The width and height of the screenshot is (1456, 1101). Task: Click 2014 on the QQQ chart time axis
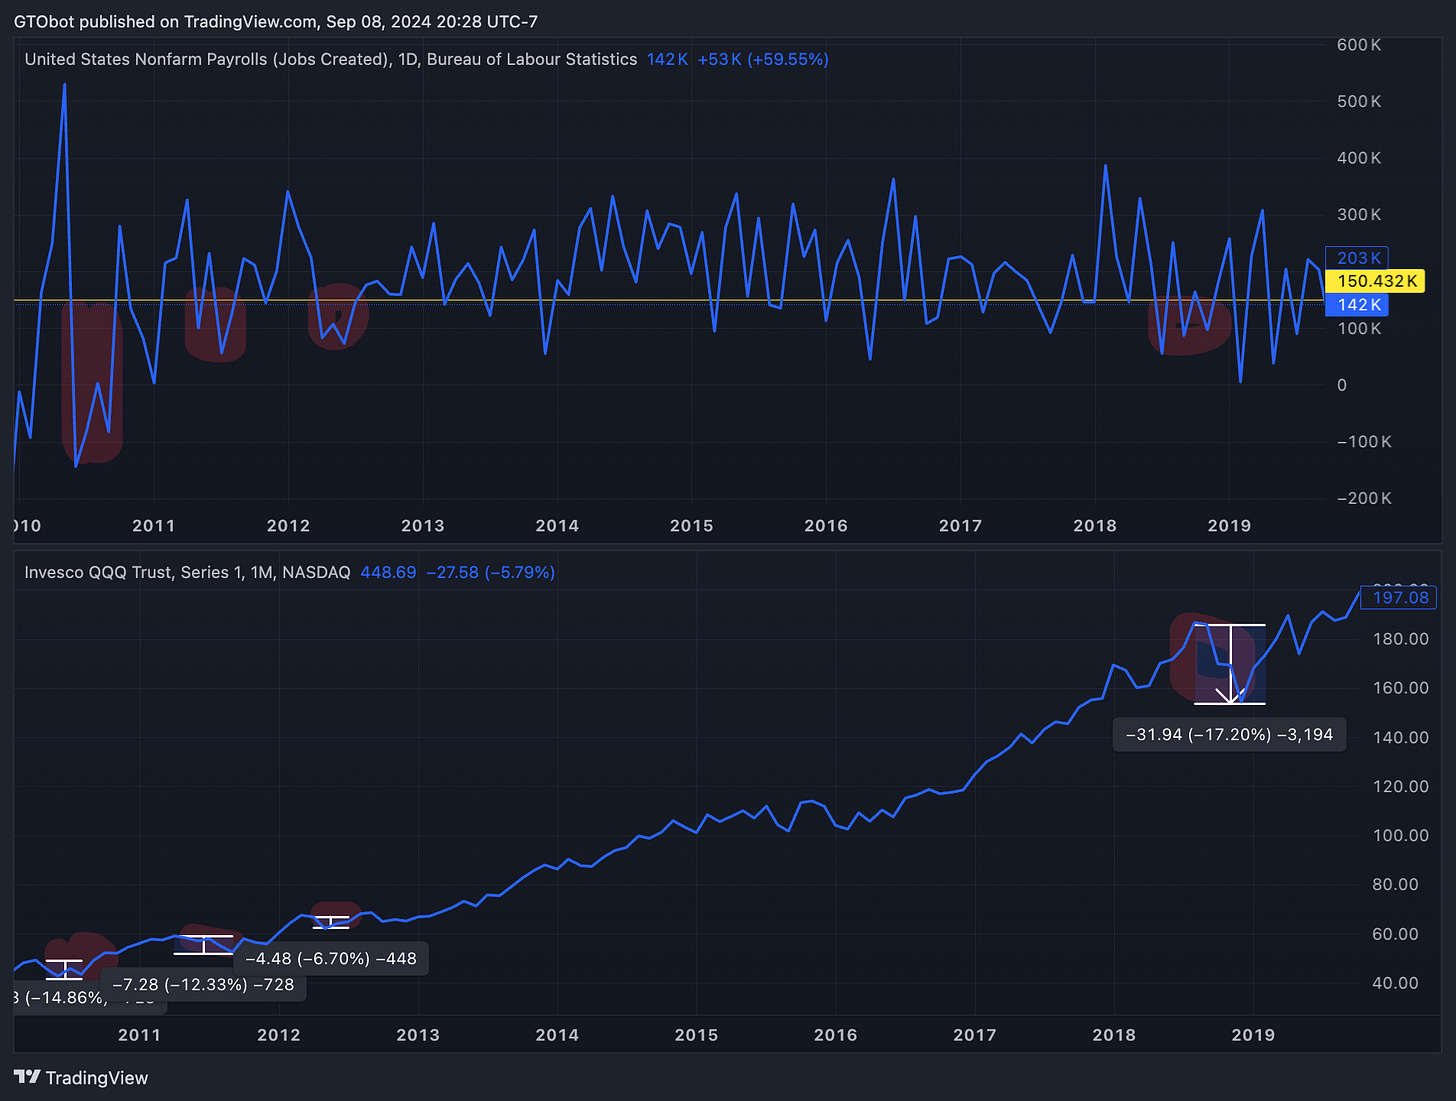click(x=557, y=1034)
